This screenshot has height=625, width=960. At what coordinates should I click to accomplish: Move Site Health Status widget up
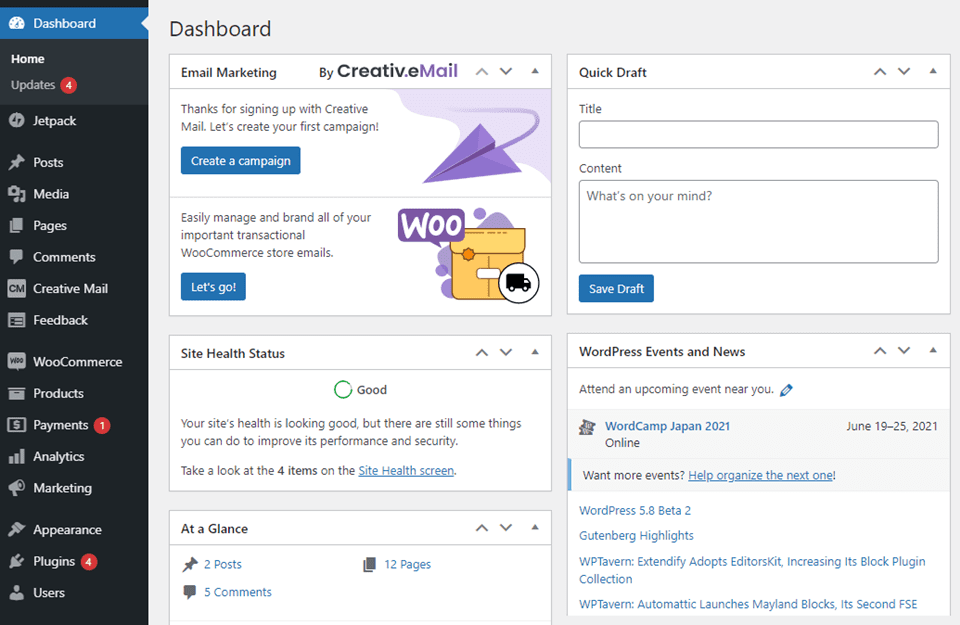[482, 353]
